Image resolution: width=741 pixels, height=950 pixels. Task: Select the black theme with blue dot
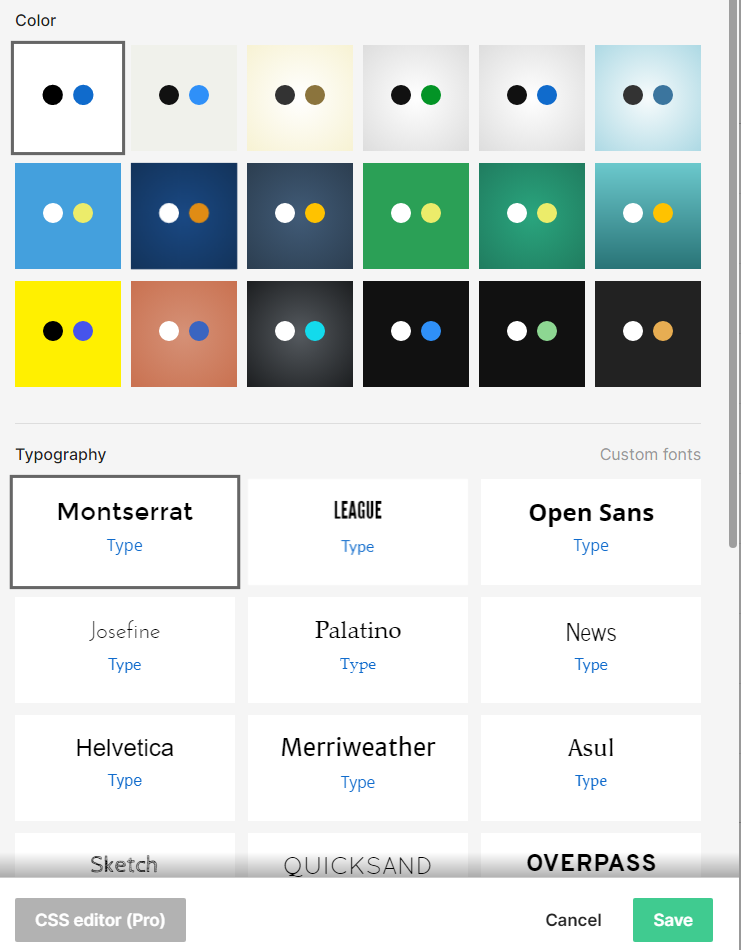point(416,334)
